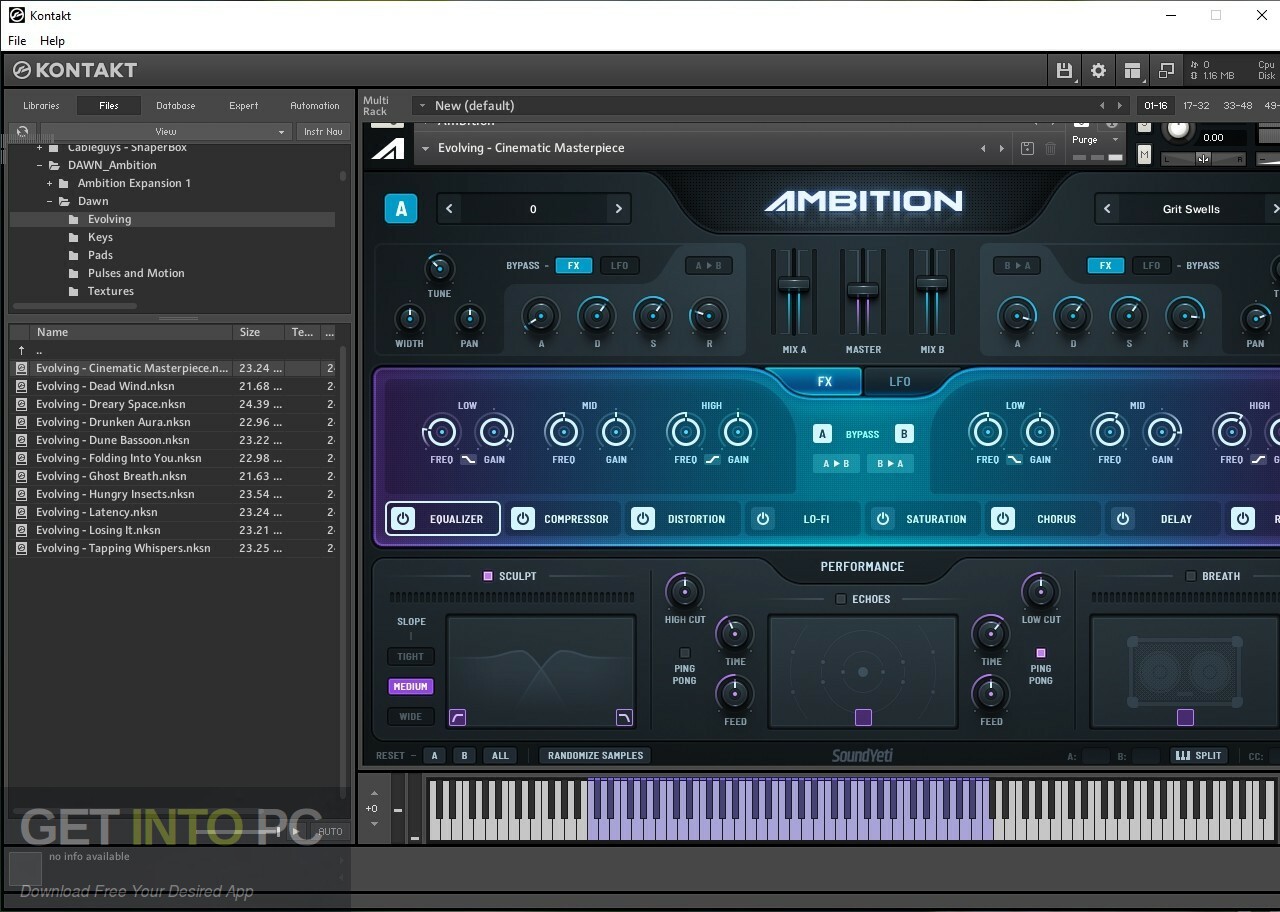
Task: Switch to the Expert tab
Action: click(243, 105)
